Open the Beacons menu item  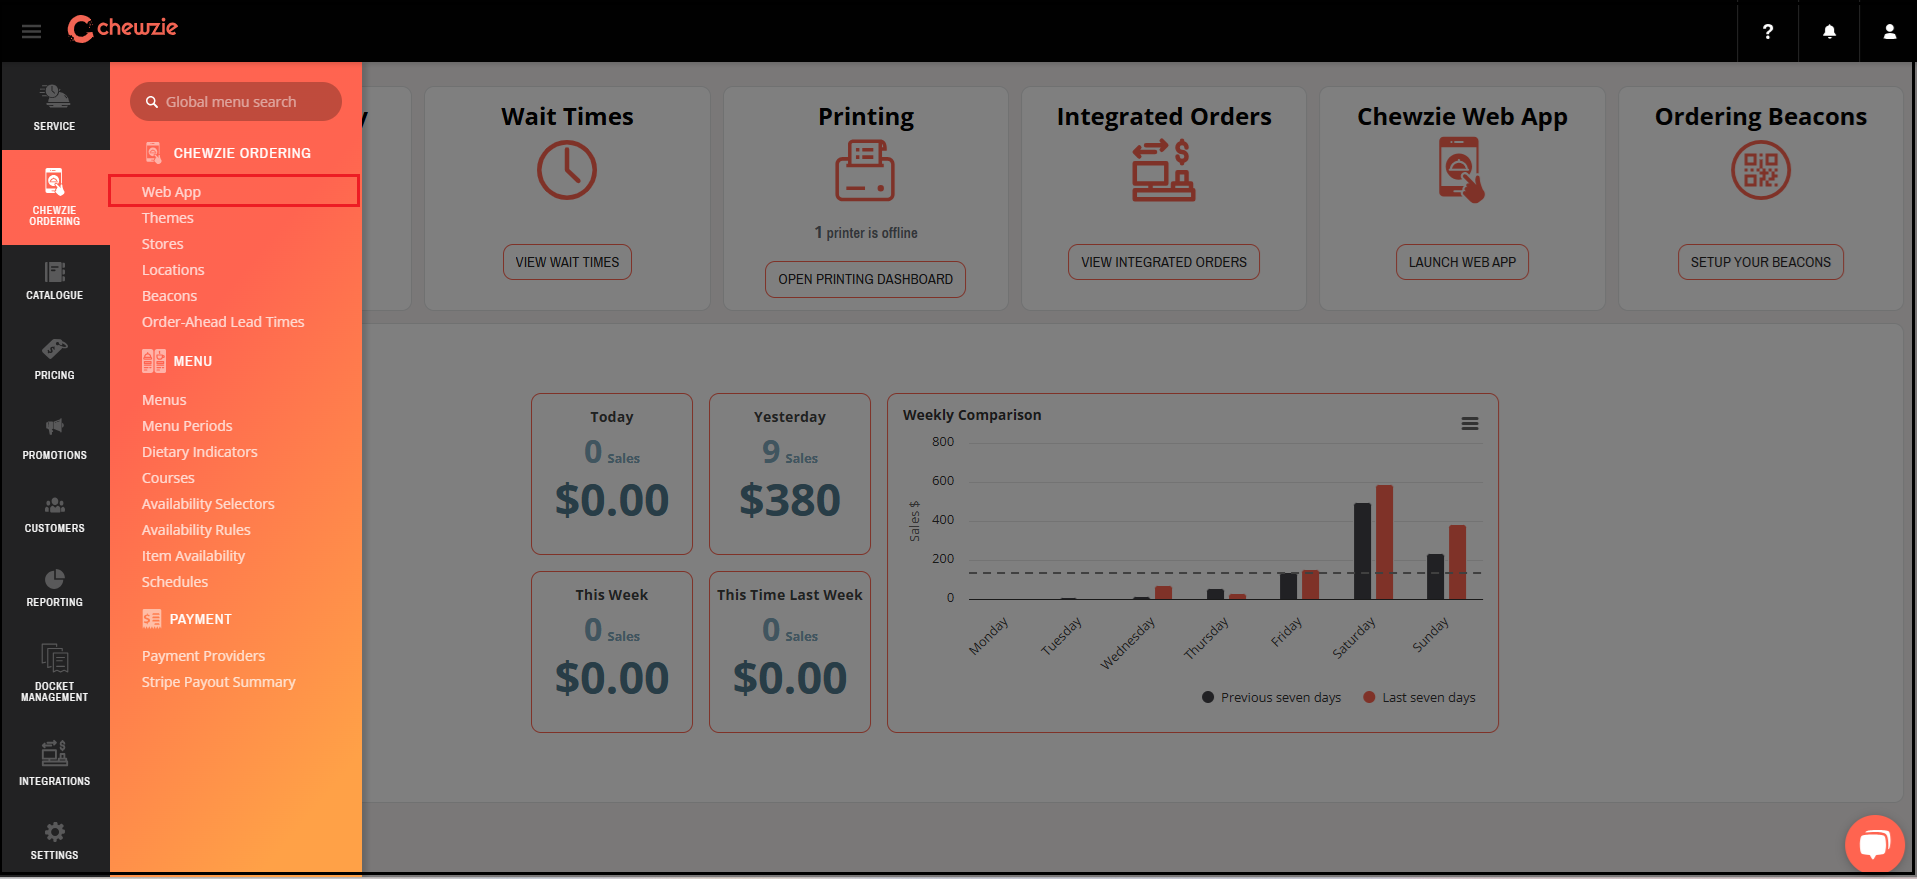pos(169,296)
